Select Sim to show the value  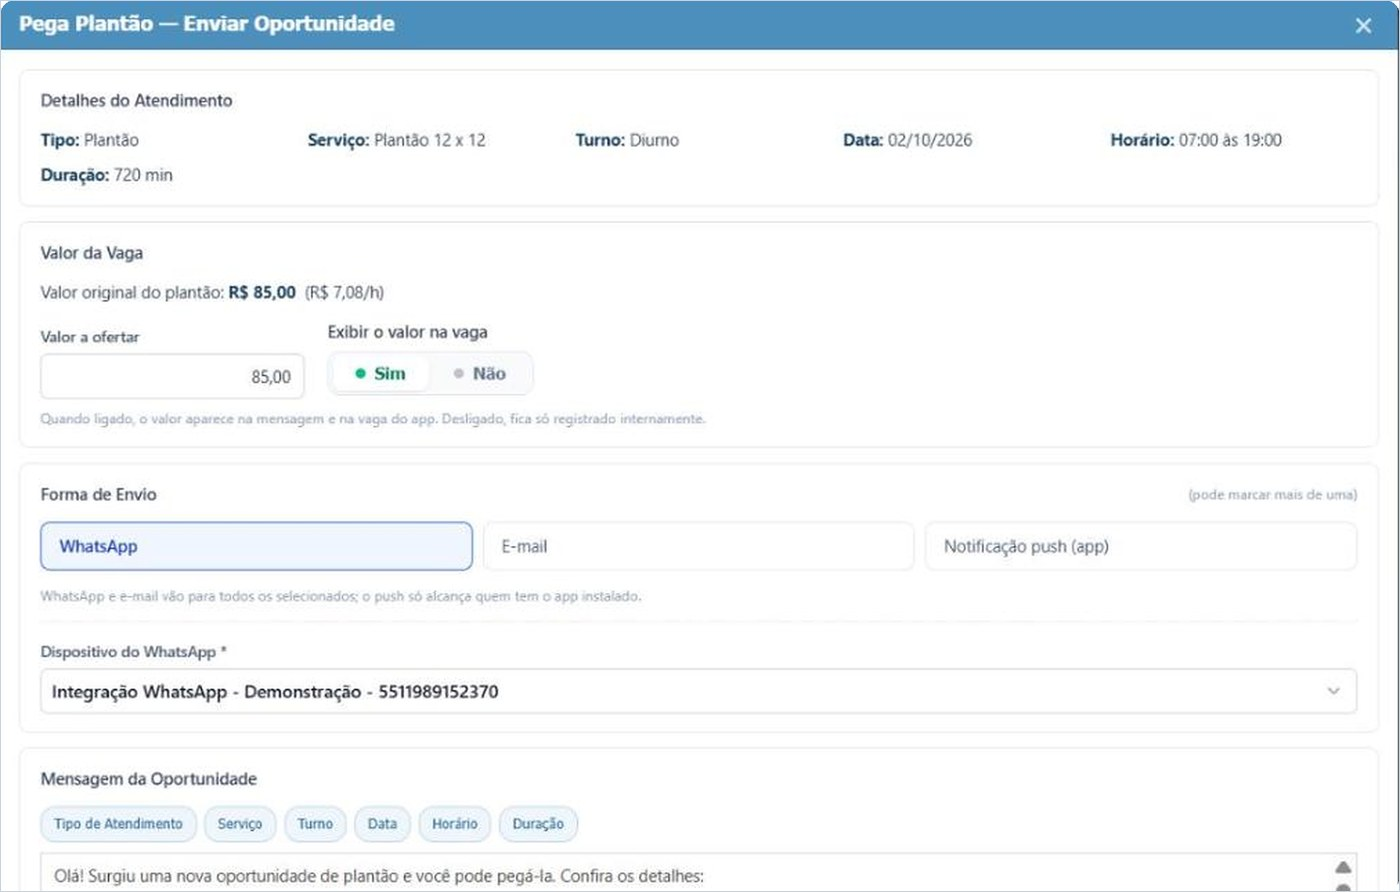point(381,374)
